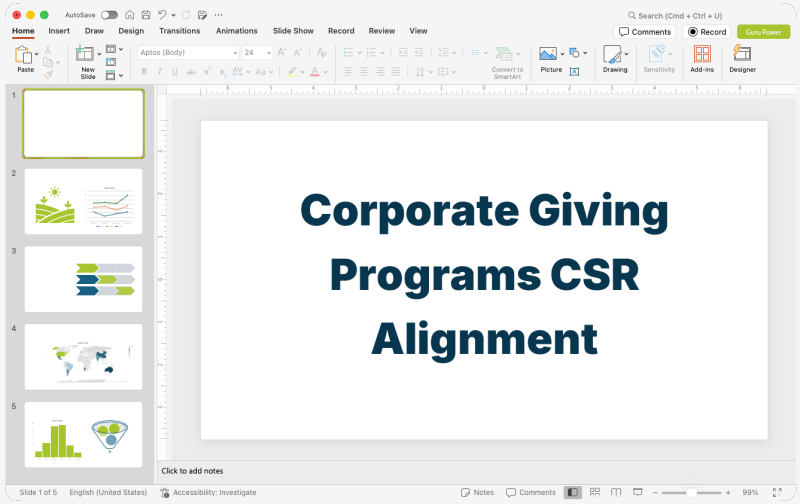Viewport: 800px width, 504px height.
Task: Toggle Underline formatting
Action: 174,72
